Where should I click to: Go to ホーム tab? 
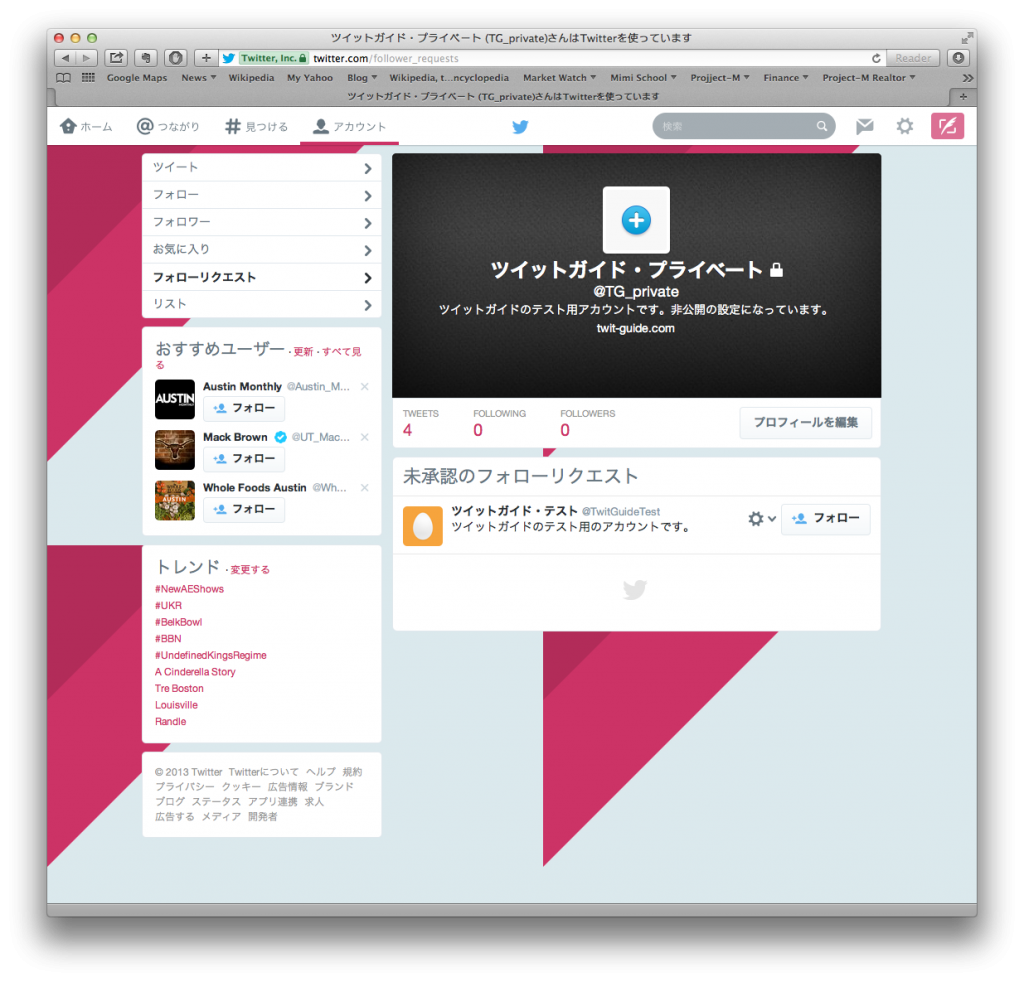(86, 126)
